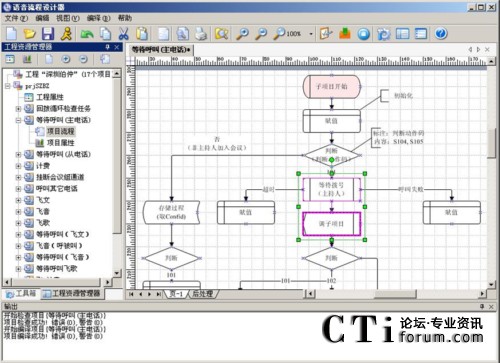Click the blue question mark help icon
Viewport: 500px width, 363px height.
pos(441,34)
